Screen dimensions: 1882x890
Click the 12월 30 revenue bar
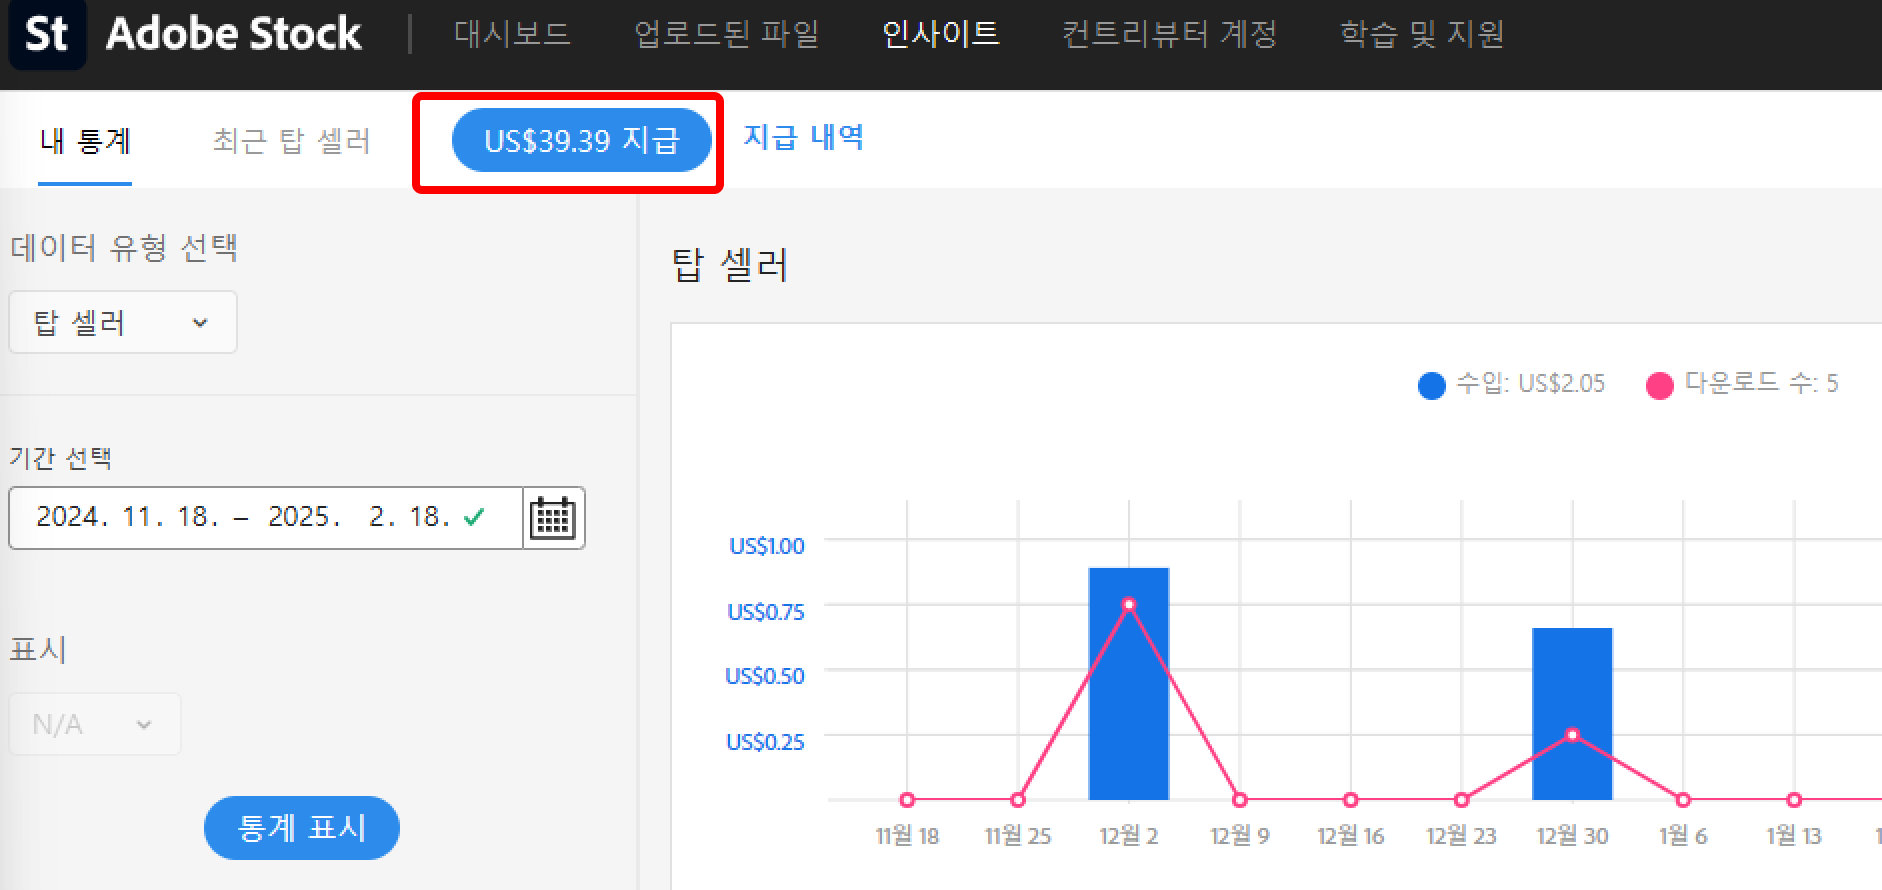click(1572, 714)
